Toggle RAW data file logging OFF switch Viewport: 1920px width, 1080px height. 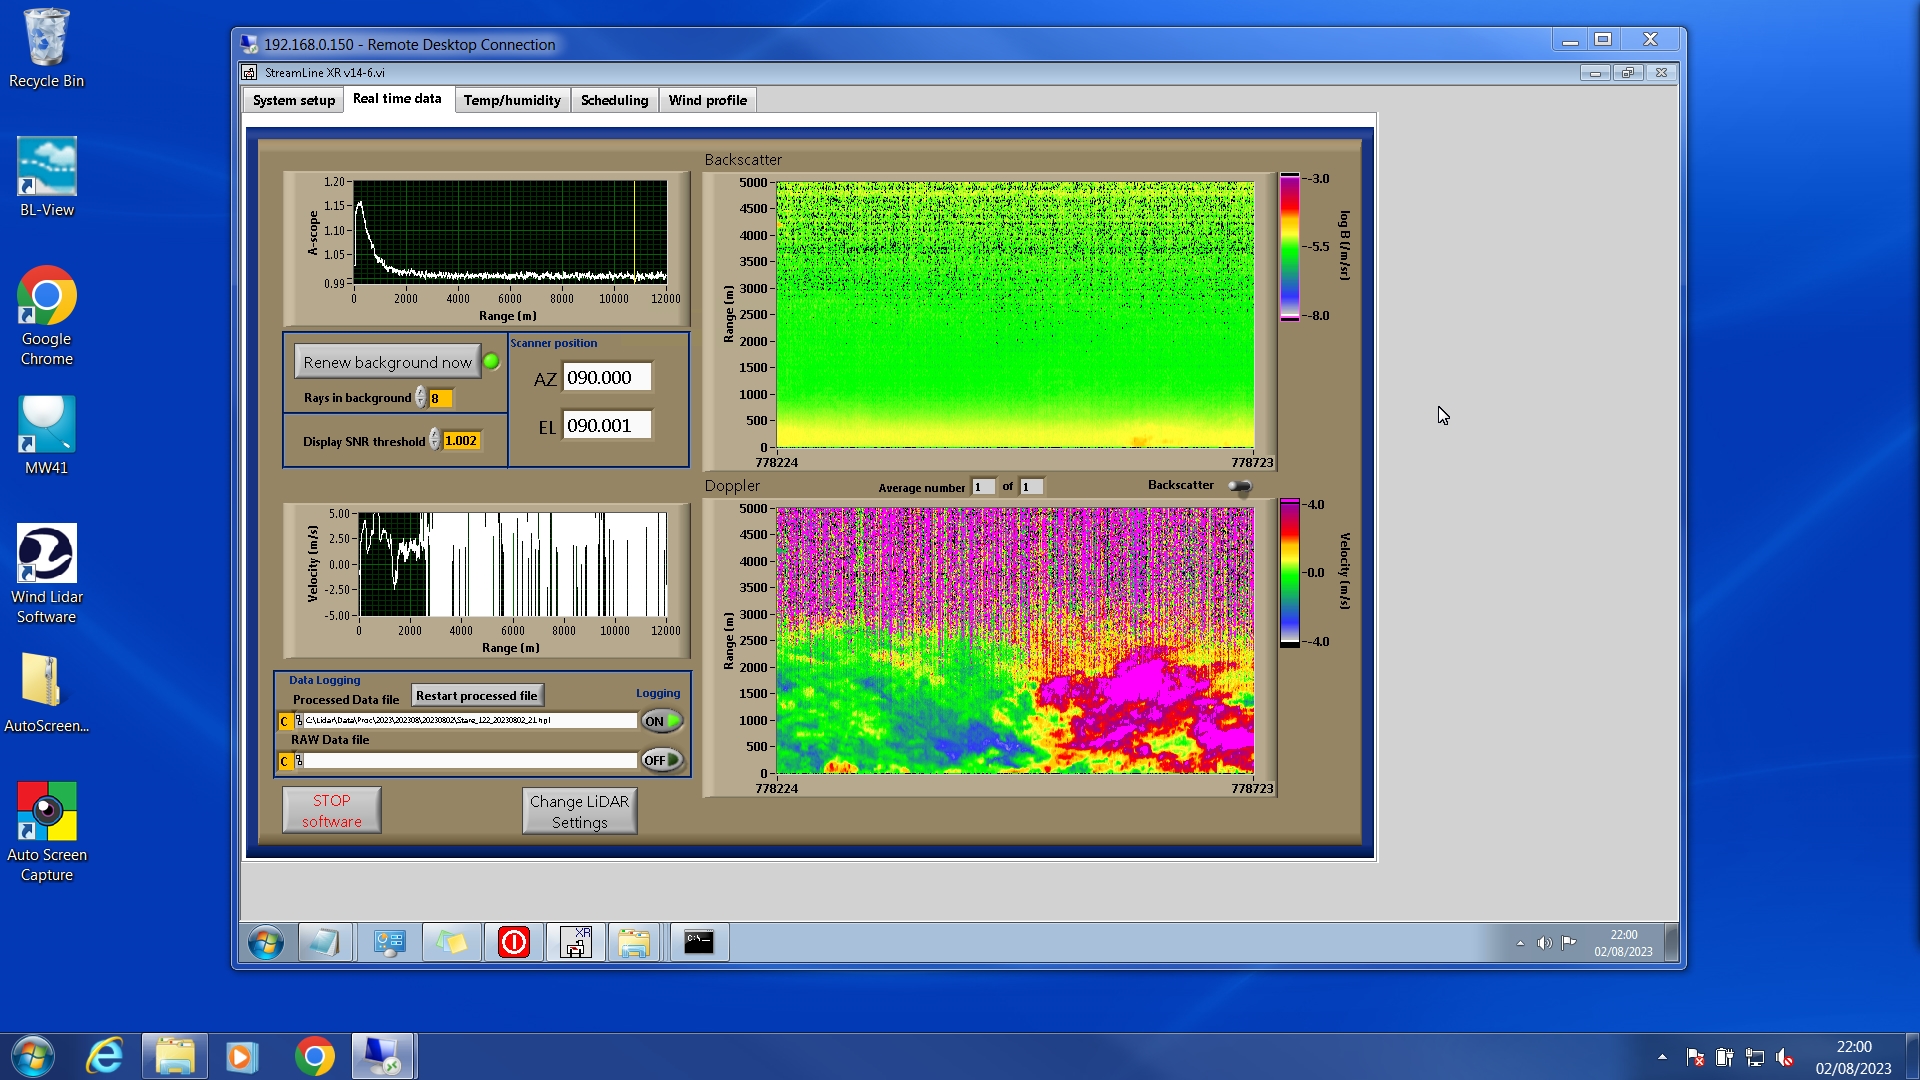pos(662,761)
